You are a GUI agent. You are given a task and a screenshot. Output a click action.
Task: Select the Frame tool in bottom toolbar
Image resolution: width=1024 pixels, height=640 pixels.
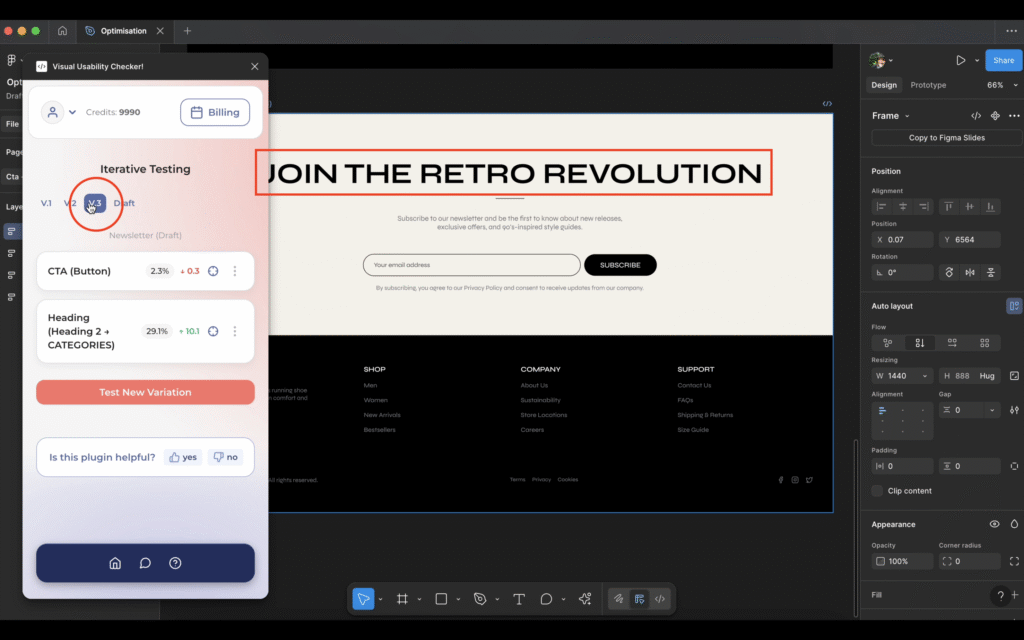click(402, 599)
